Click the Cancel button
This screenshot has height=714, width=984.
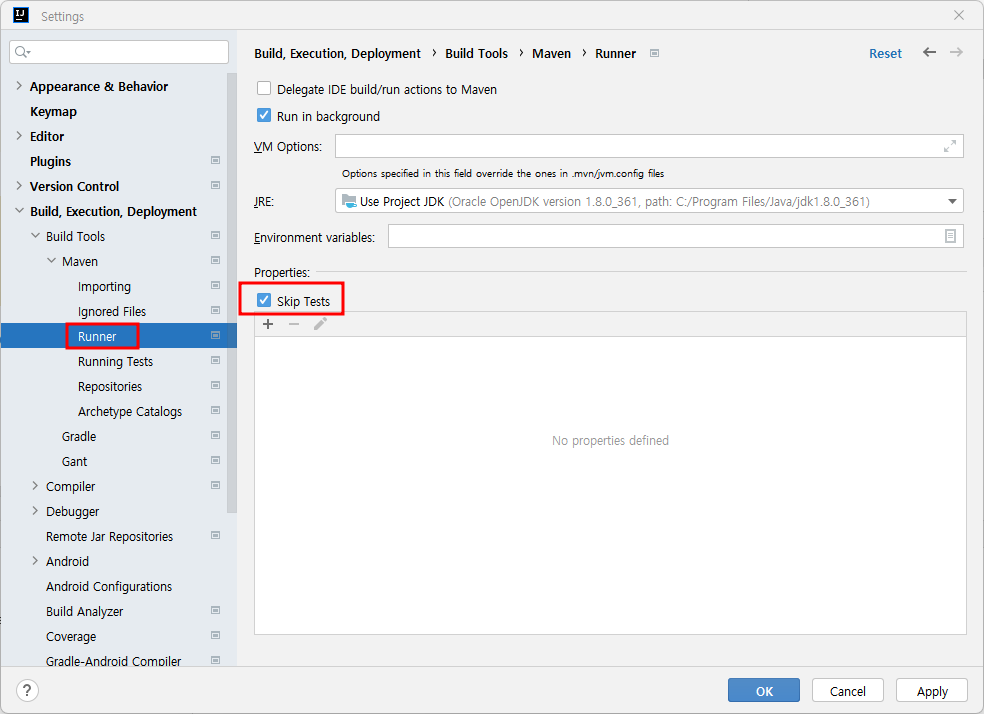click(x=847, y=691)
